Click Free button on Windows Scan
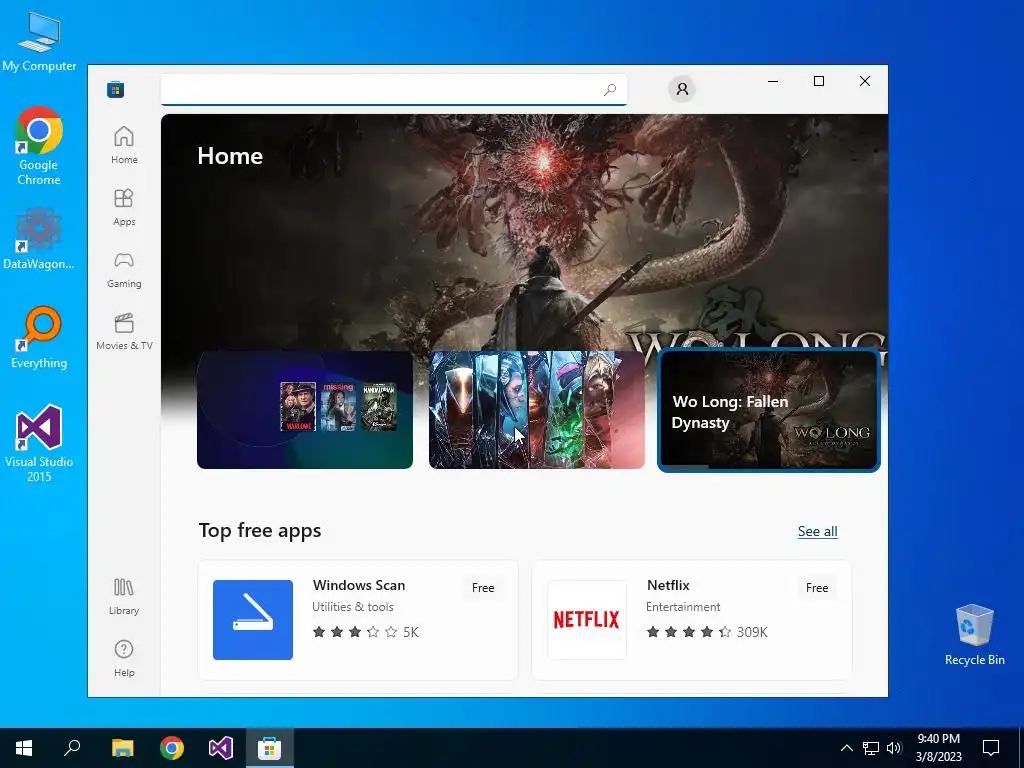The height and width of the screenshot is (768, 1024). point(483,588)
